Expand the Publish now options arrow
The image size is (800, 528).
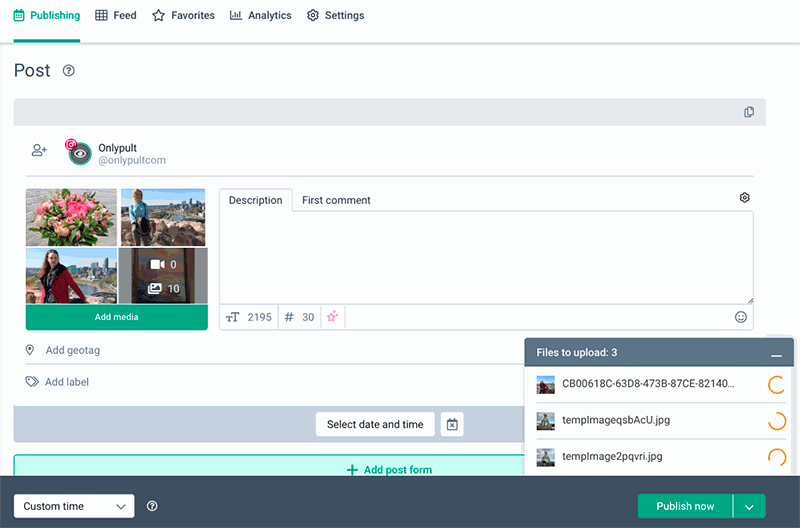click(x=749, y=506)
